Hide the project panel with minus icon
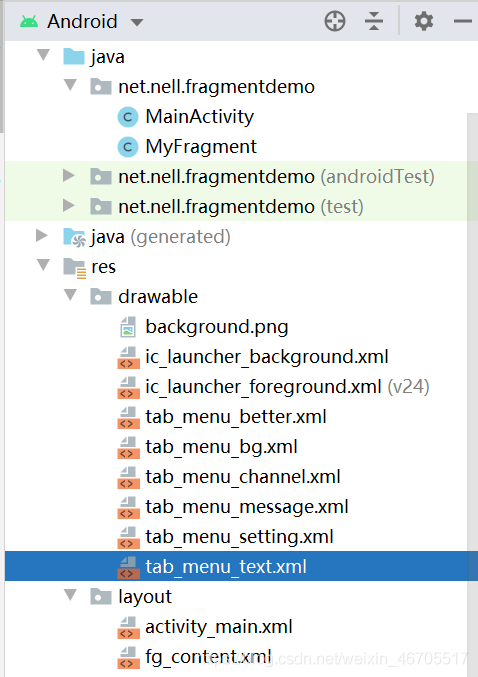This screenshot has height=677, width=478. click(462, 21)
